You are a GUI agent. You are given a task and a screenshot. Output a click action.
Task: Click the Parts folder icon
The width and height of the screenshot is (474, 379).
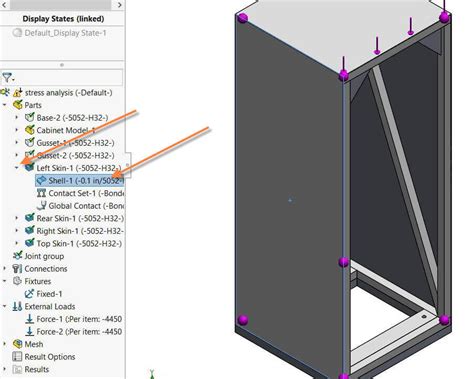point(17,105)
